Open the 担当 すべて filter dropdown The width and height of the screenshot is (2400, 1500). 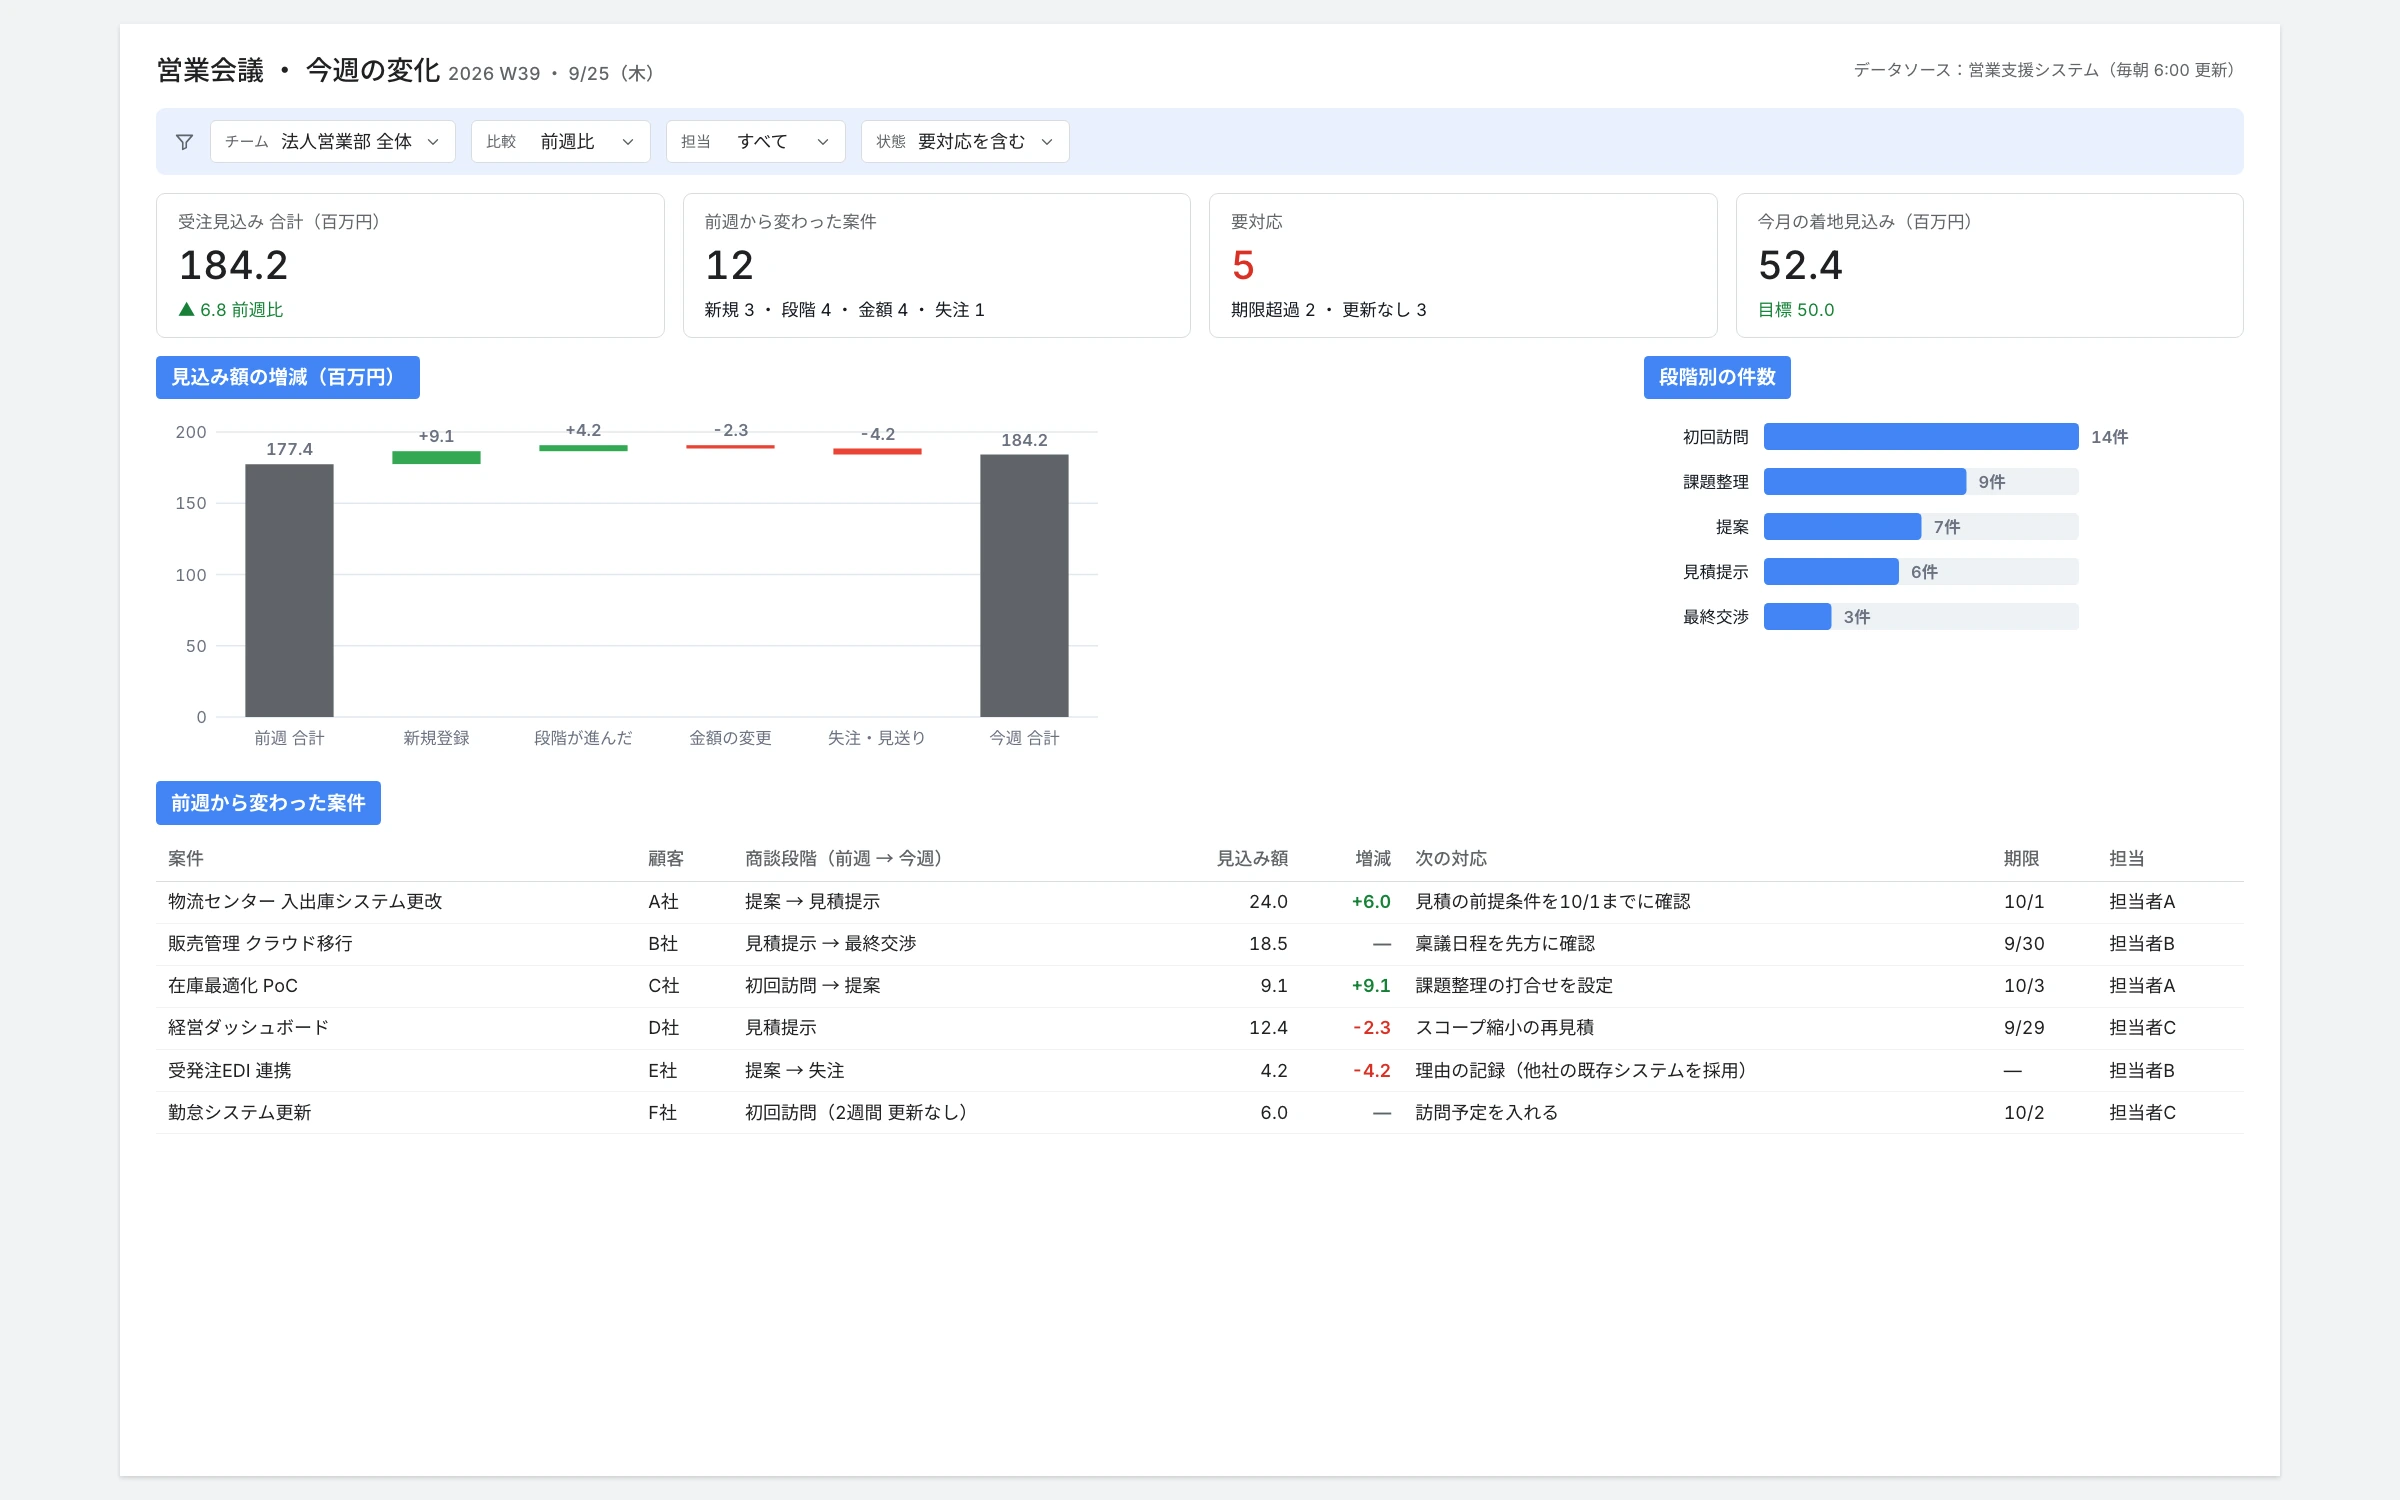tap(755, 142)
